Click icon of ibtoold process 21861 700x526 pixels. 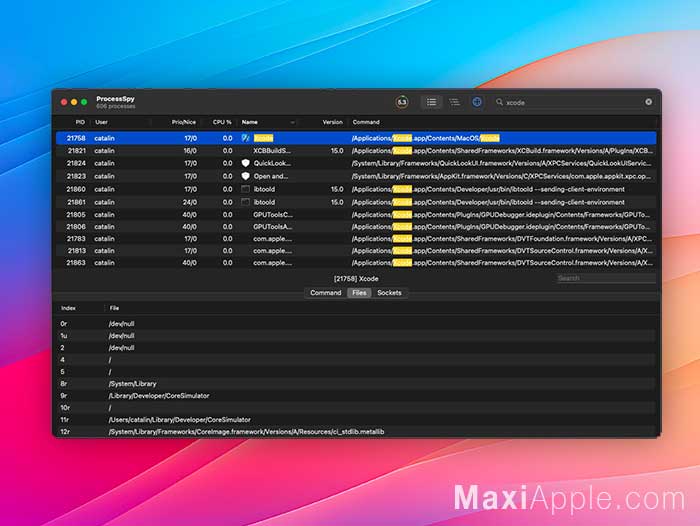pyautogui.click(x=246, y=202)
